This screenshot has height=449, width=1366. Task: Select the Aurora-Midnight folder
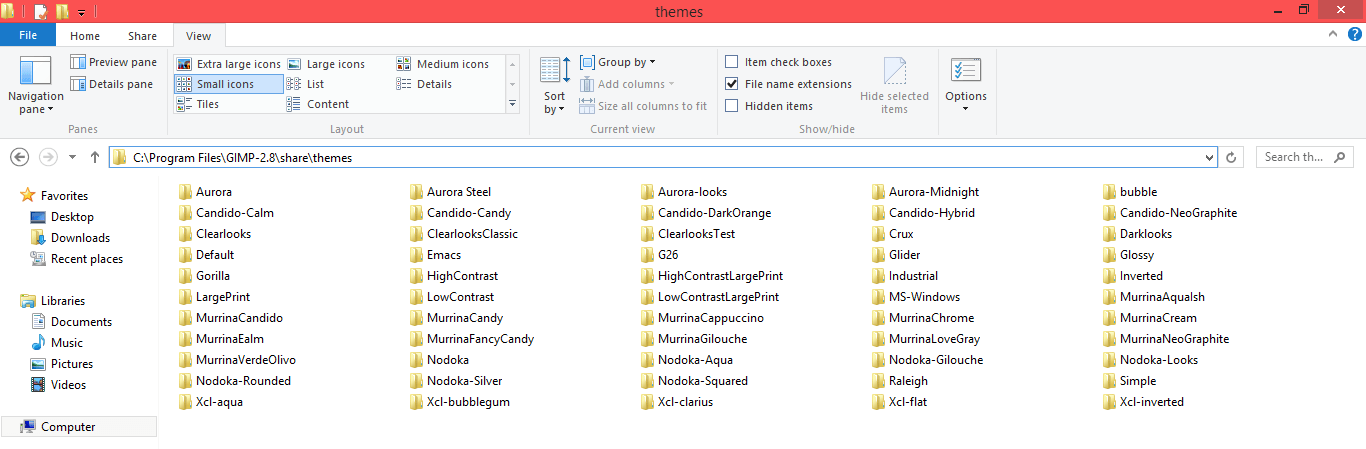(x=925, y=192)
